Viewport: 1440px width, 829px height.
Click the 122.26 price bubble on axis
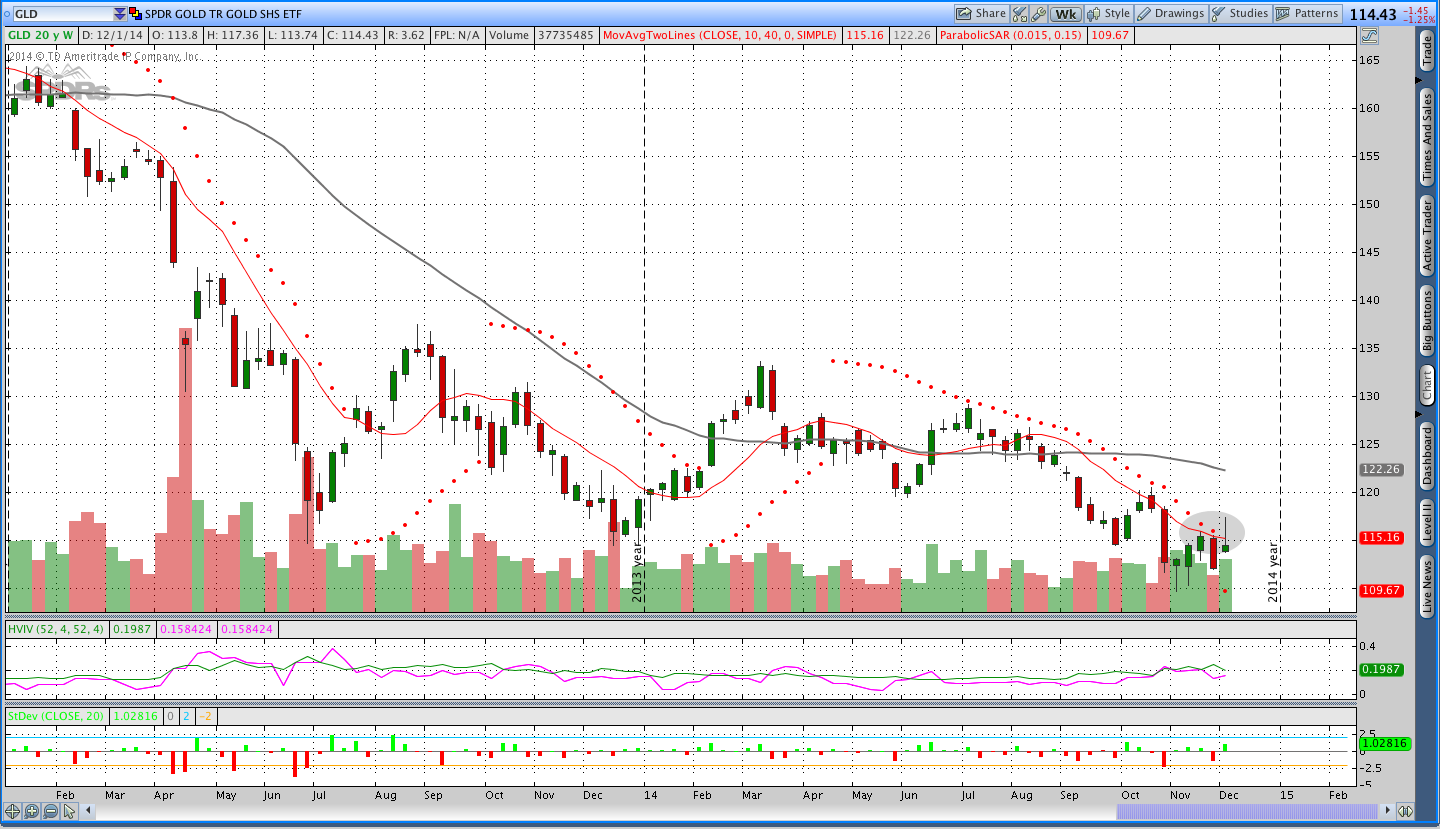[1381, 469]
